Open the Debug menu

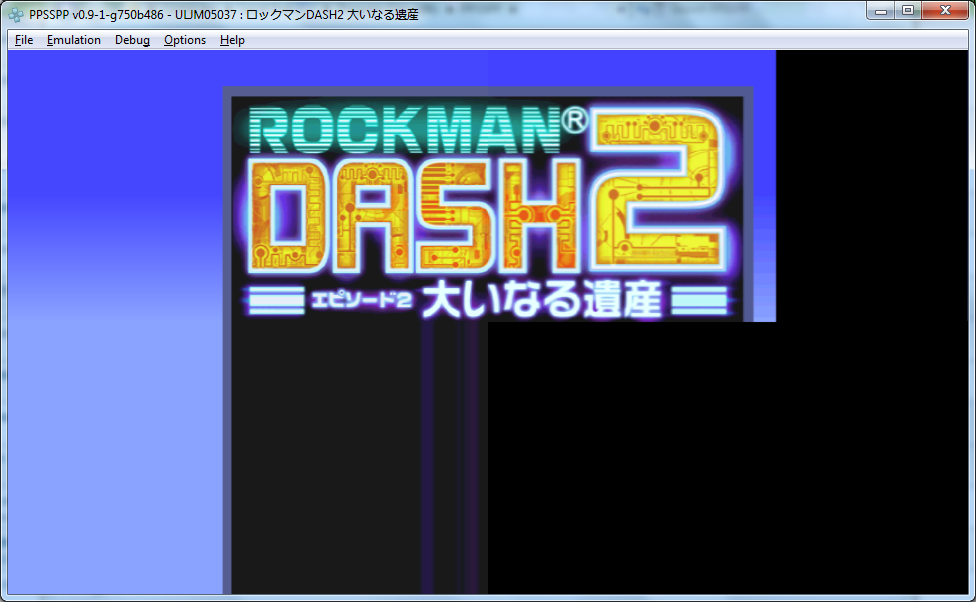132,40
